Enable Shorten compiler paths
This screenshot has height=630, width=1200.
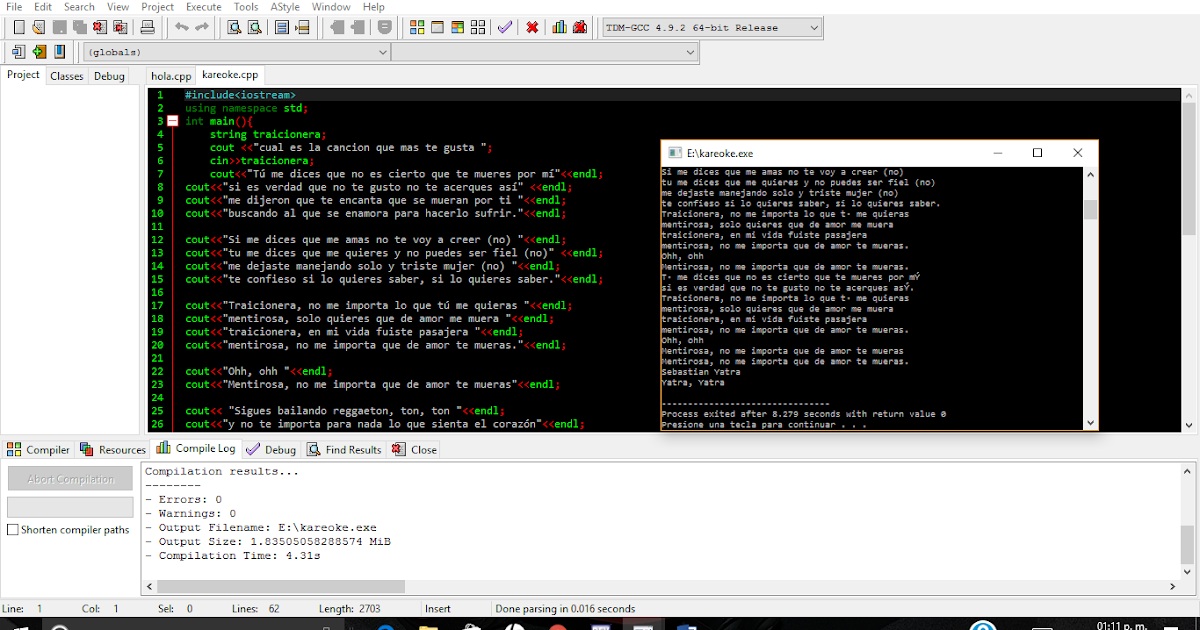13,529
